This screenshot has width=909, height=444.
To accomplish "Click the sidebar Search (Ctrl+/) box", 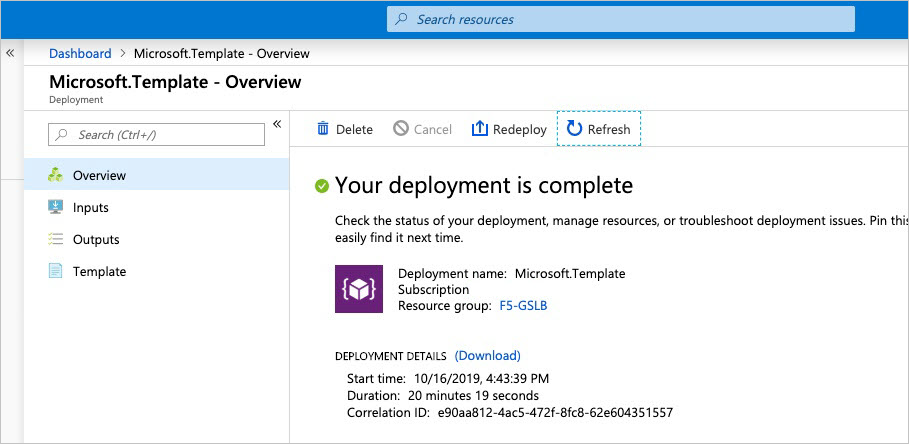I will [157, 135].
